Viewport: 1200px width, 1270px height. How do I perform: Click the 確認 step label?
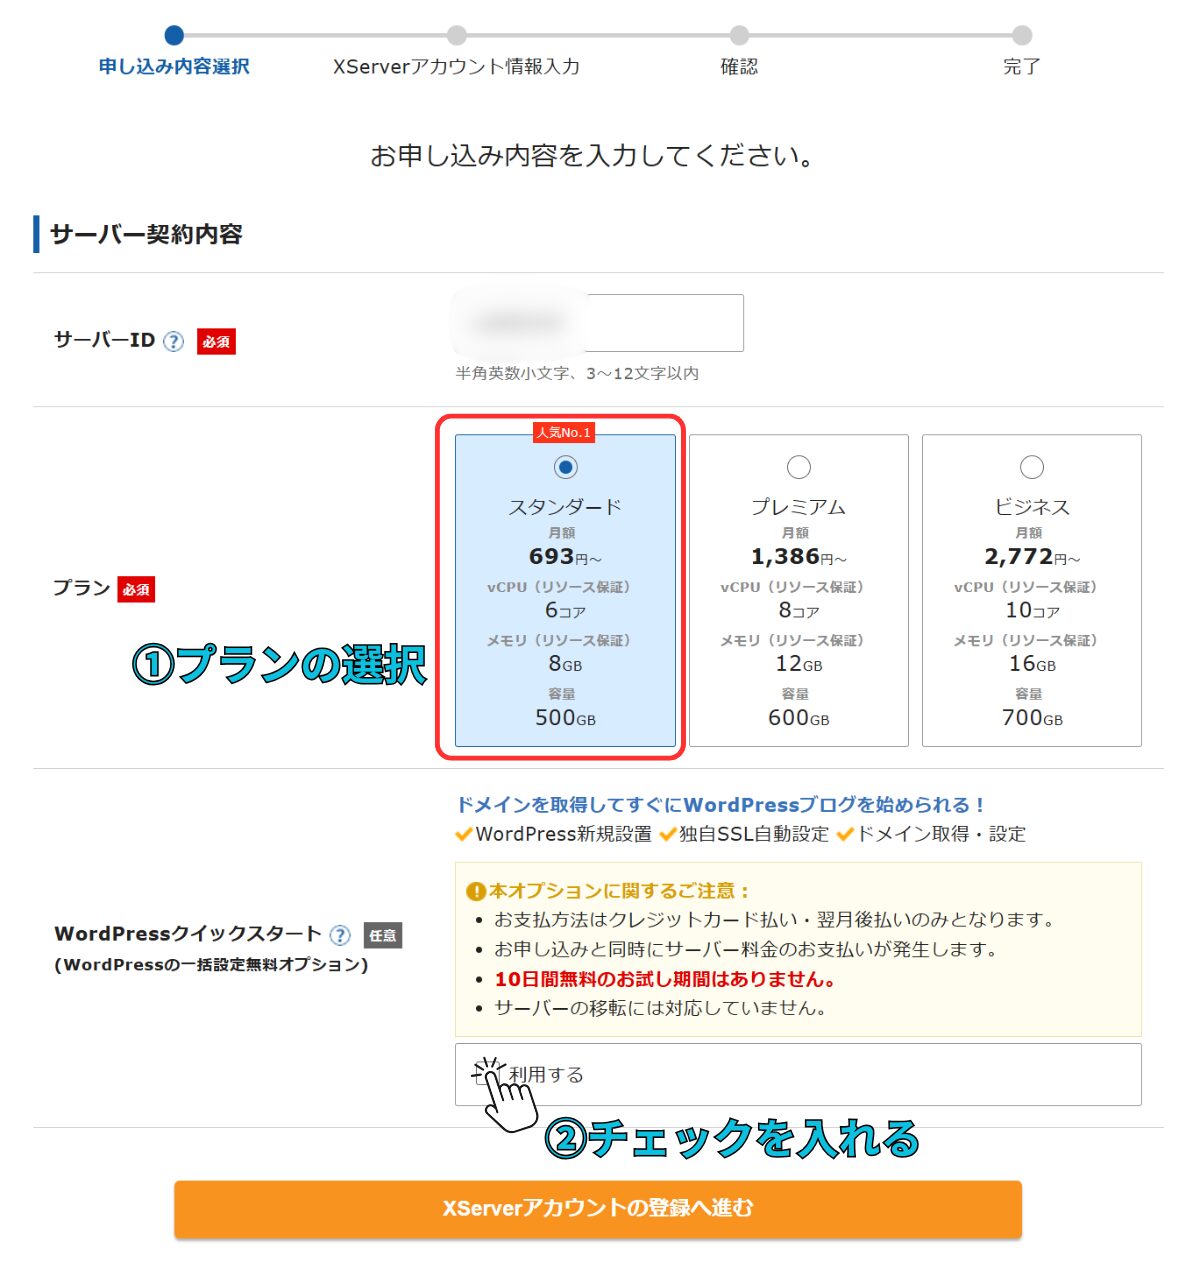739,67
